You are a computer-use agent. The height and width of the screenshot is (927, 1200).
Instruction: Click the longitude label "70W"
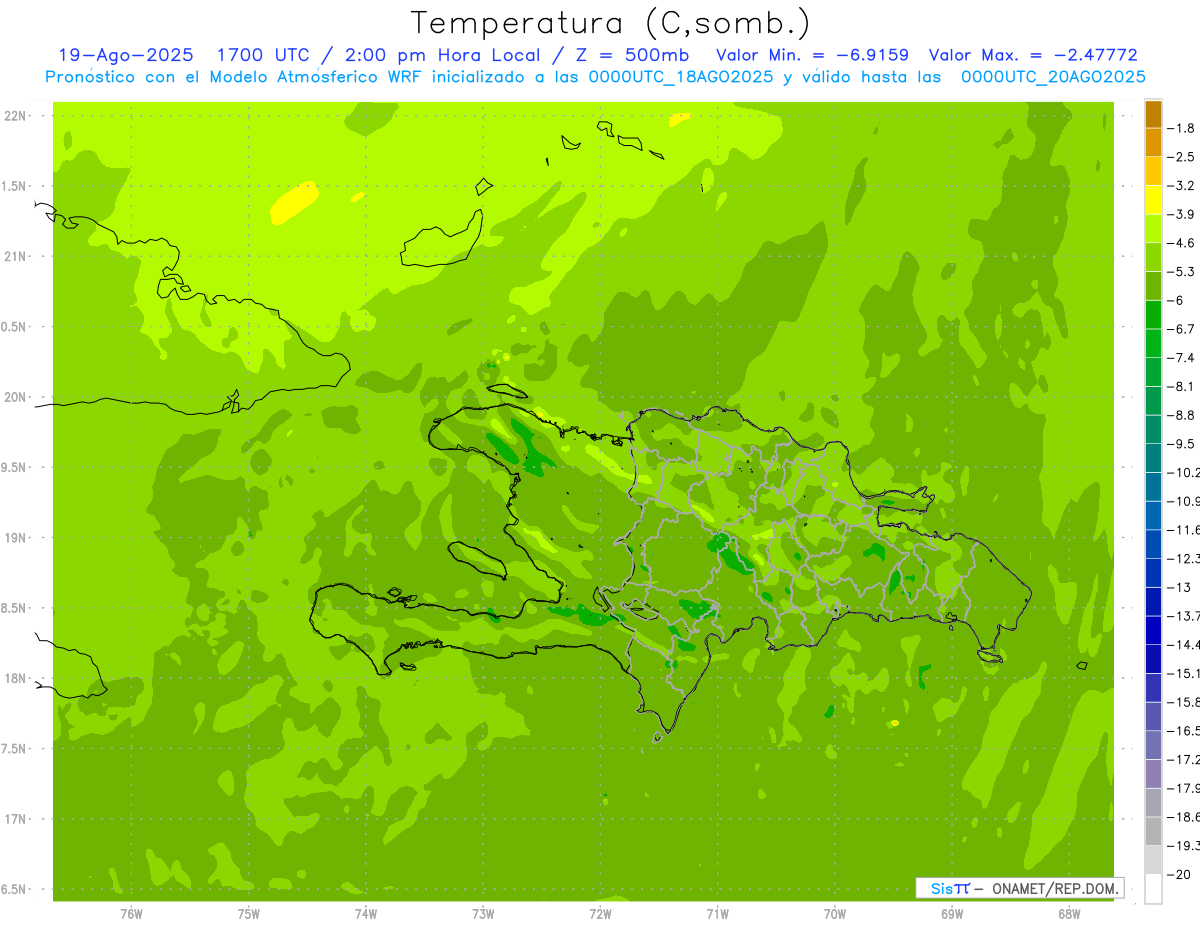coord(835,914)
